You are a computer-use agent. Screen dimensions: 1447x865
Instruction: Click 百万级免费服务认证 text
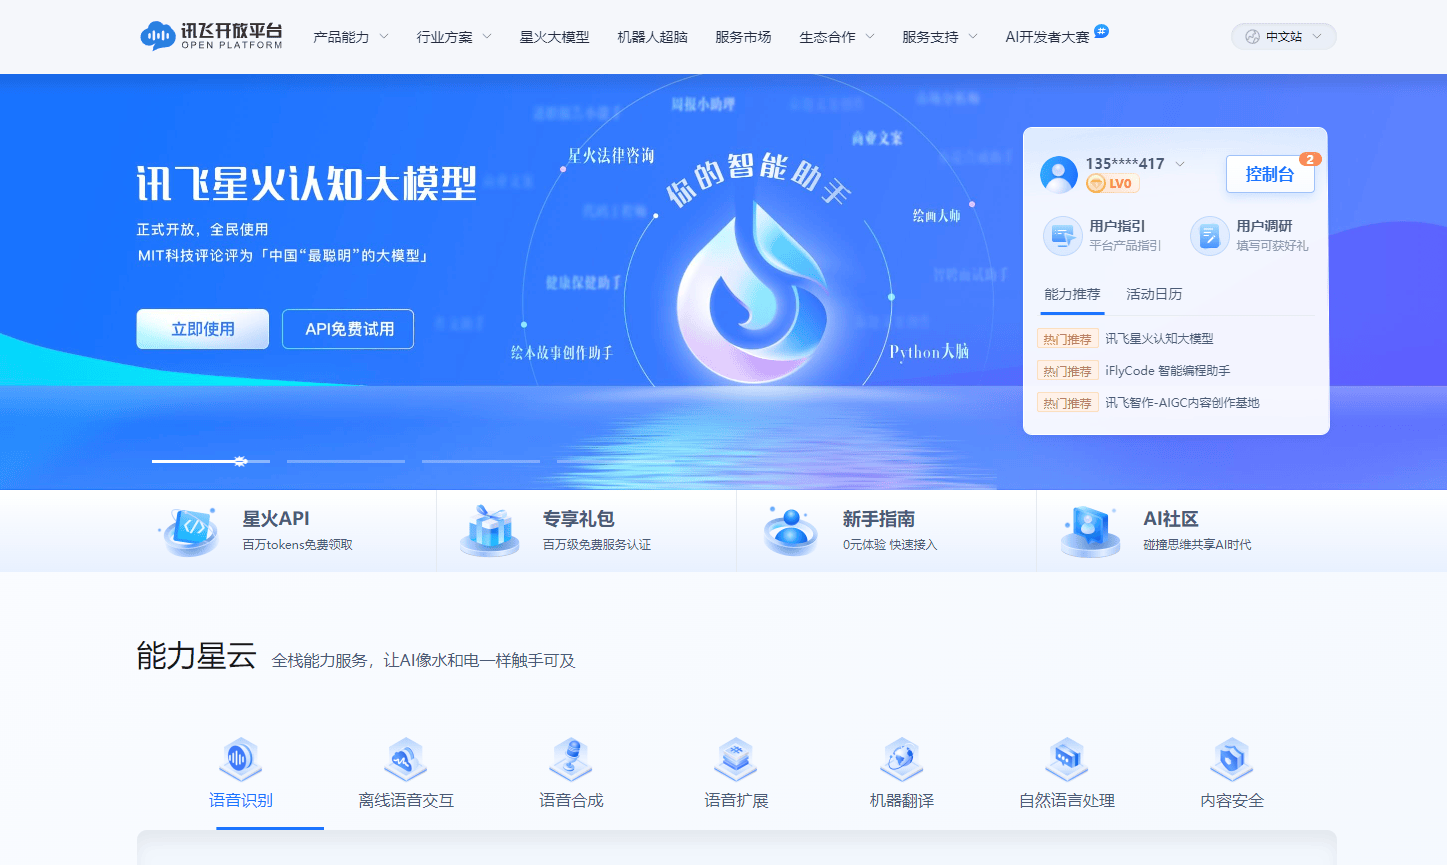597,545
